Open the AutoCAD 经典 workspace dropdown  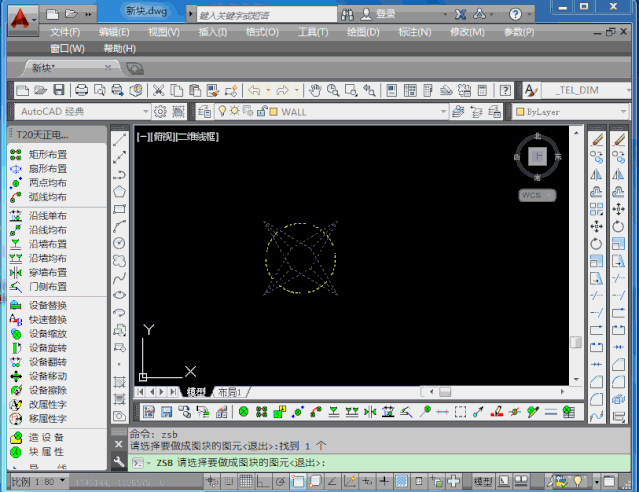coord(145,111)
